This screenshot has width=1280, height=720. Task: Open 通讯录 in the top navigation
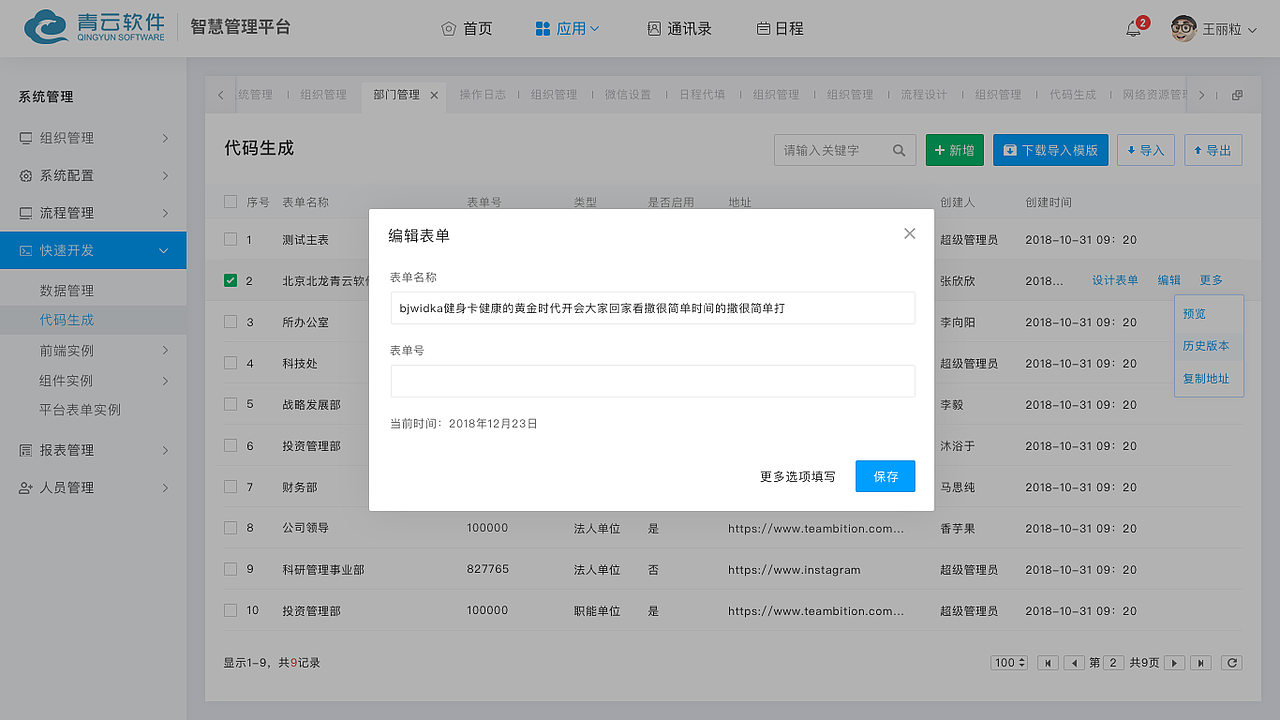(x=680, y=29)
